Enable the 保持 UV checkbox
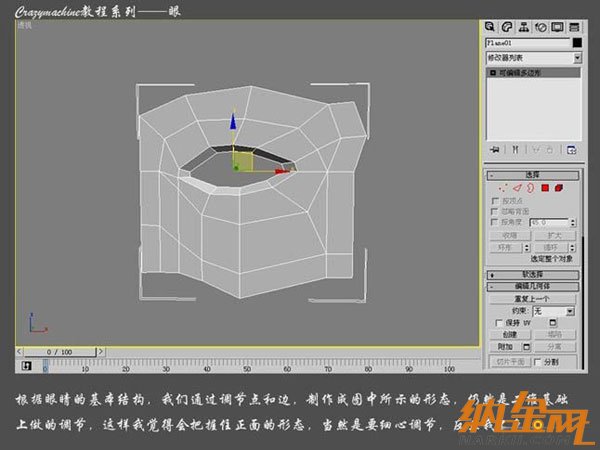 click(x=499, y=323)
